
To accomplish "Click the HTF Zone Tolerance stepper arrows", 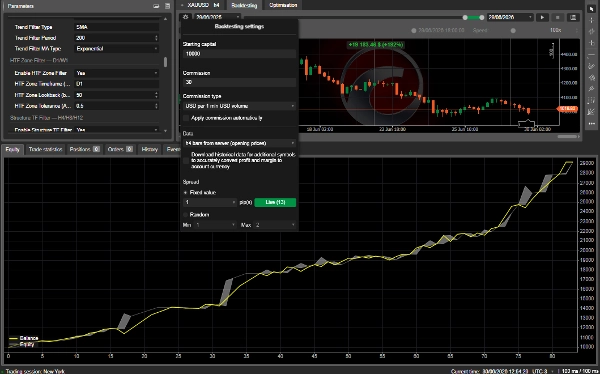I will (x=156, y=106).
